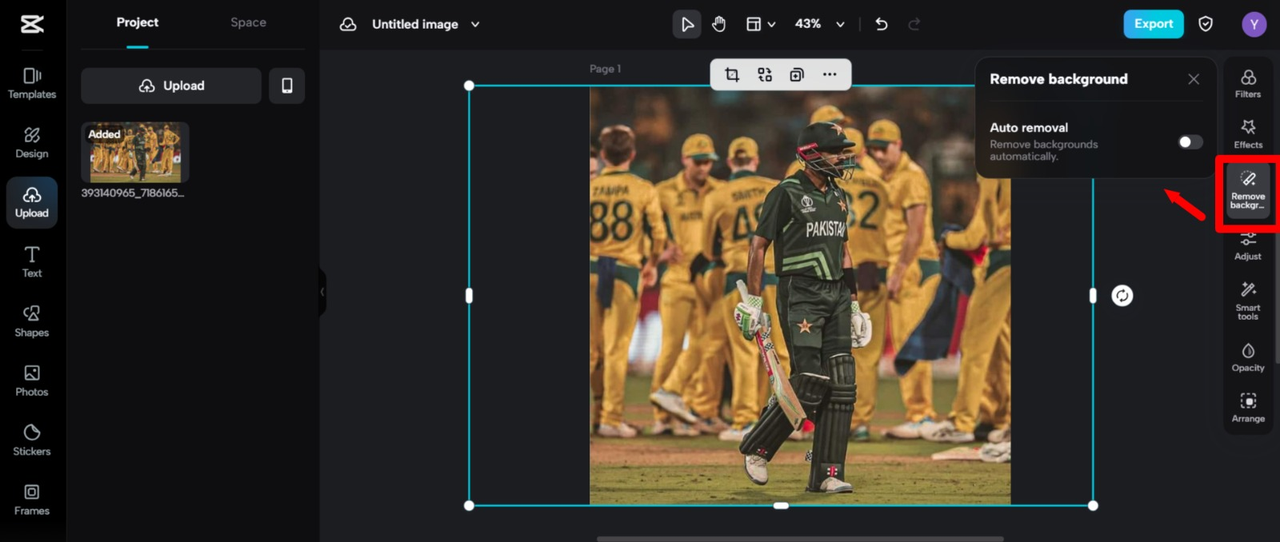The image size is (1280, 542).
Task: Open the Y user profile avatar
Action: pyautogui.click(x=1254, y=24)
